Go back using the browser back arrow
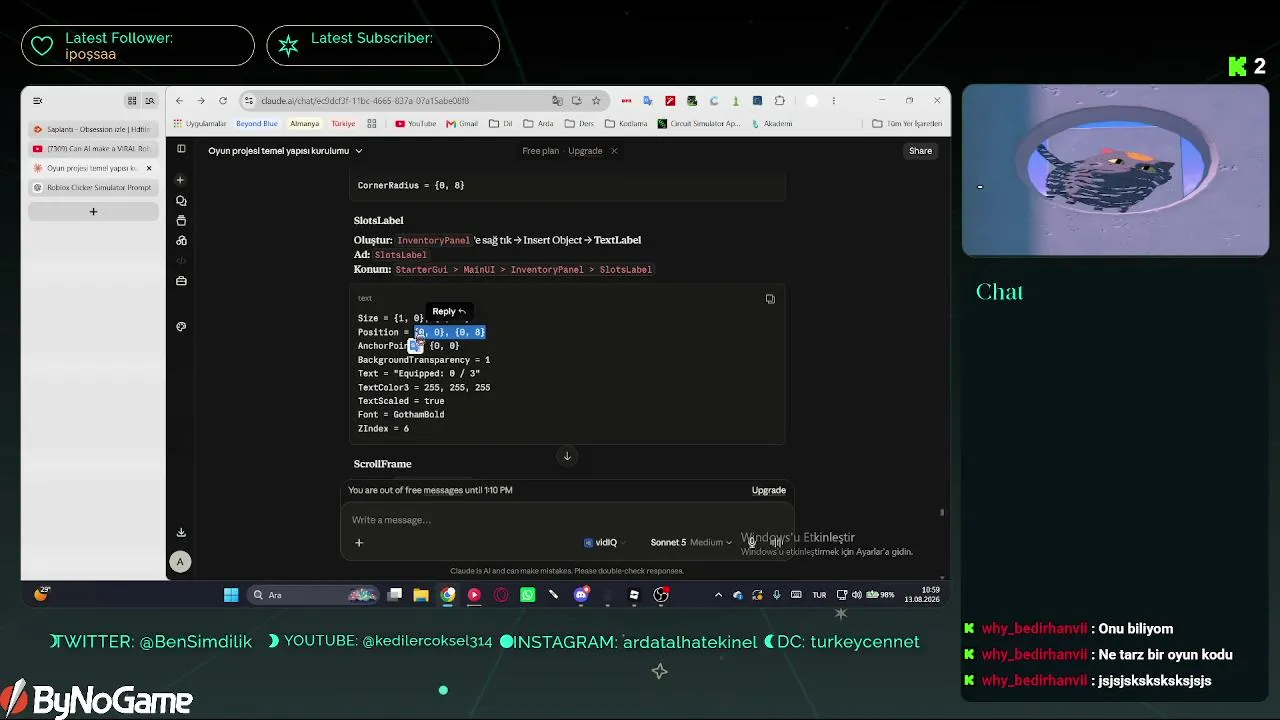This screenshot has width=1280, height=720. pyautogui.click(x=179, y=101)
